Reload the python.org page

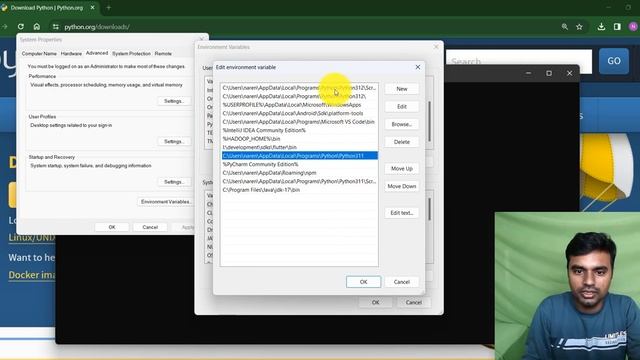tap(20, 27)
